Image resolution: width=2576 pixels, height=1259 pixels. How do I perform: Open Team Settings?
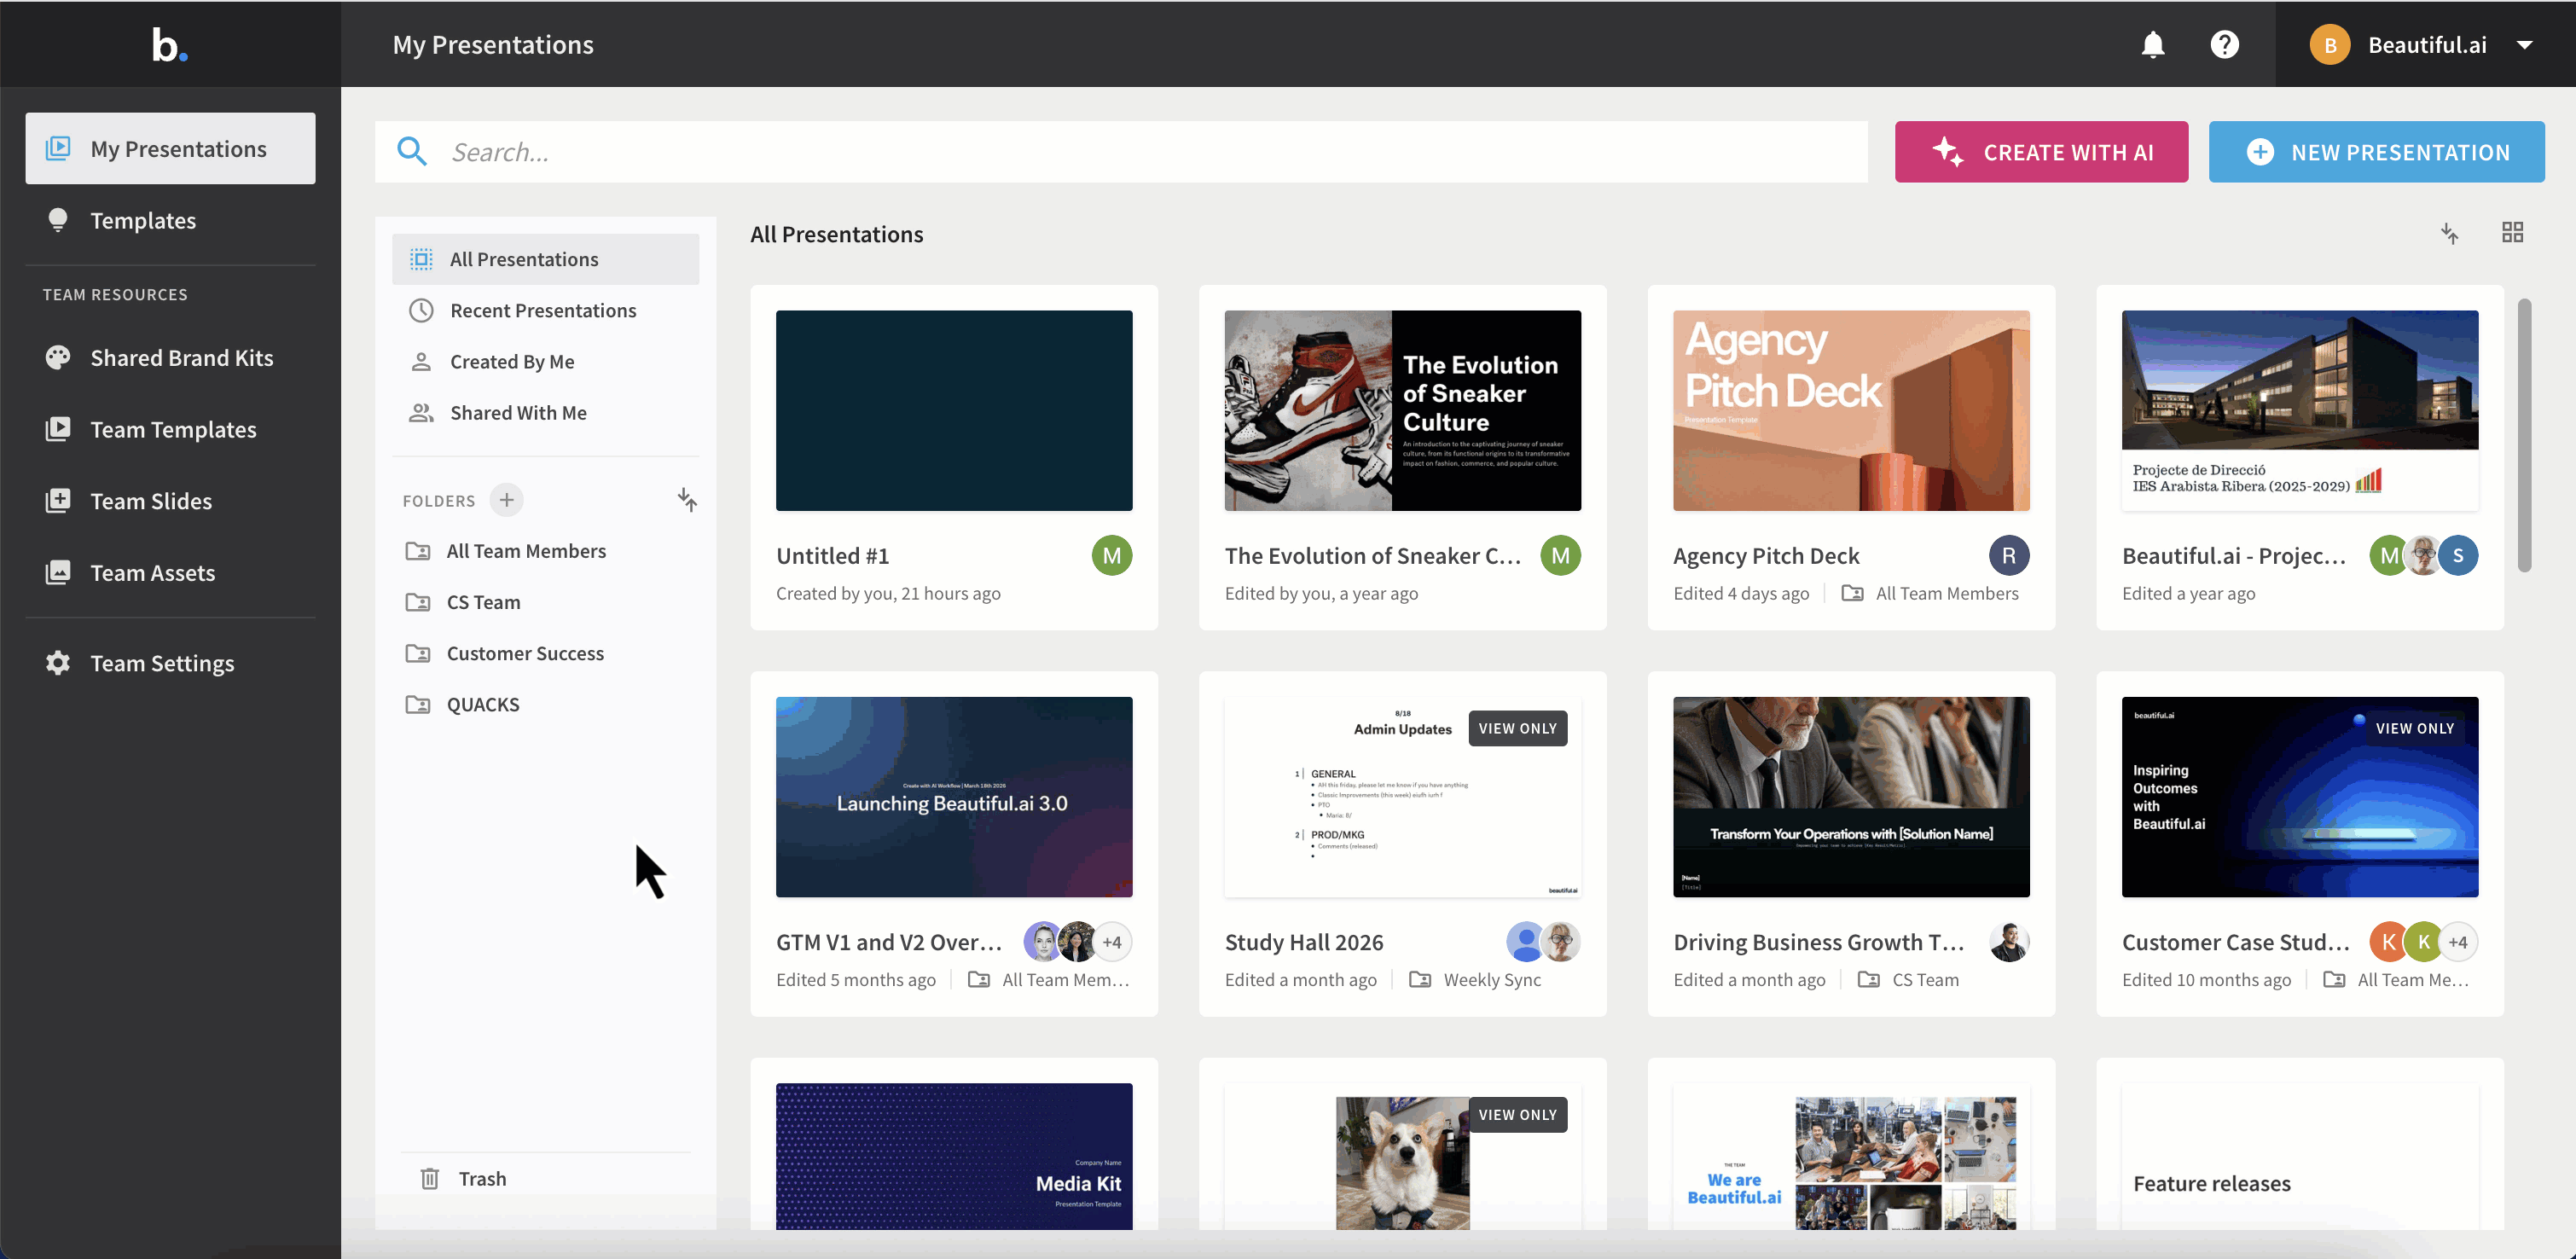(170, 664)
